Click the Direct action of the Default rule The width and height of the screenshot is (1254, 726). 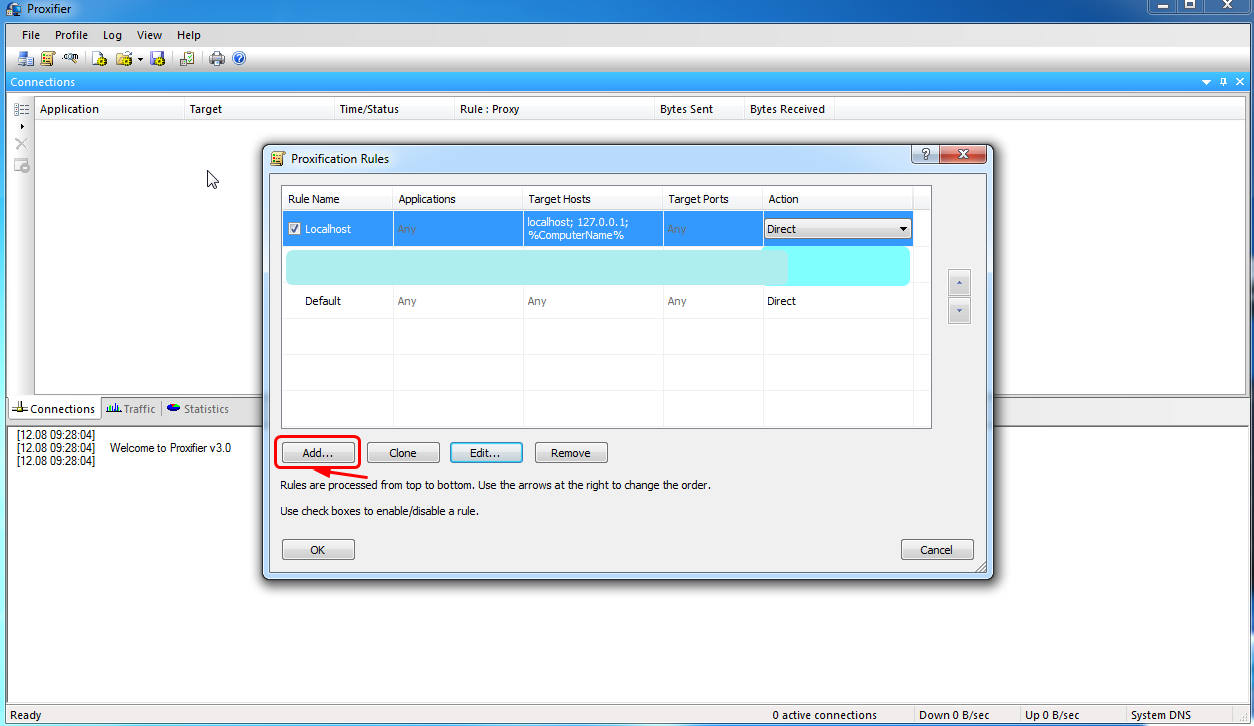click(x=781, y=301)
